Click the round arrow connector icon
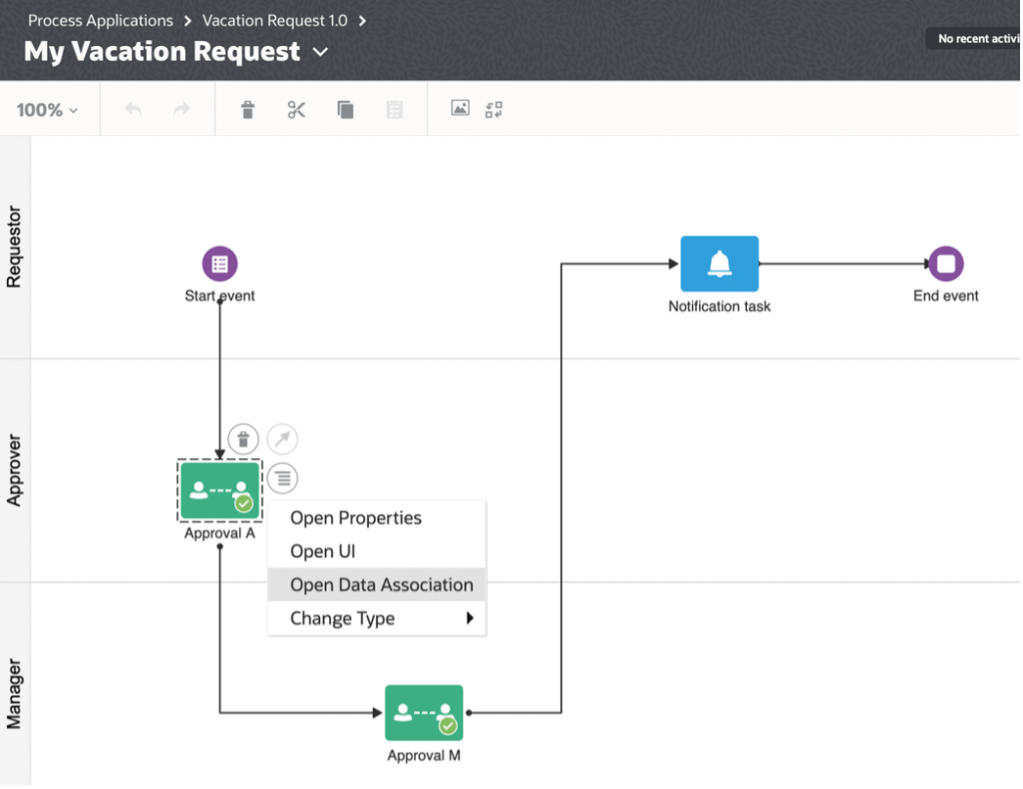Screen dimensions: 1023x789 tap(282, 438)
